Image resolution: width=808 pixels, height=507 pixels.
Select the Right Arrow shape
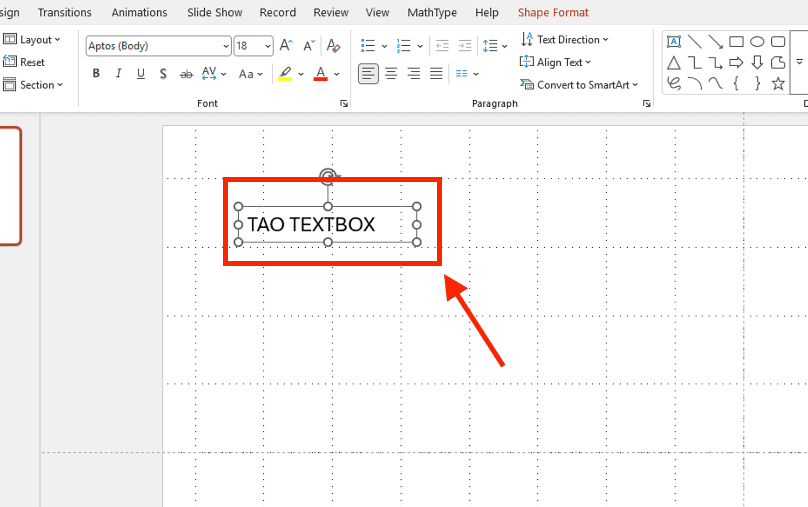pos(736,63)
